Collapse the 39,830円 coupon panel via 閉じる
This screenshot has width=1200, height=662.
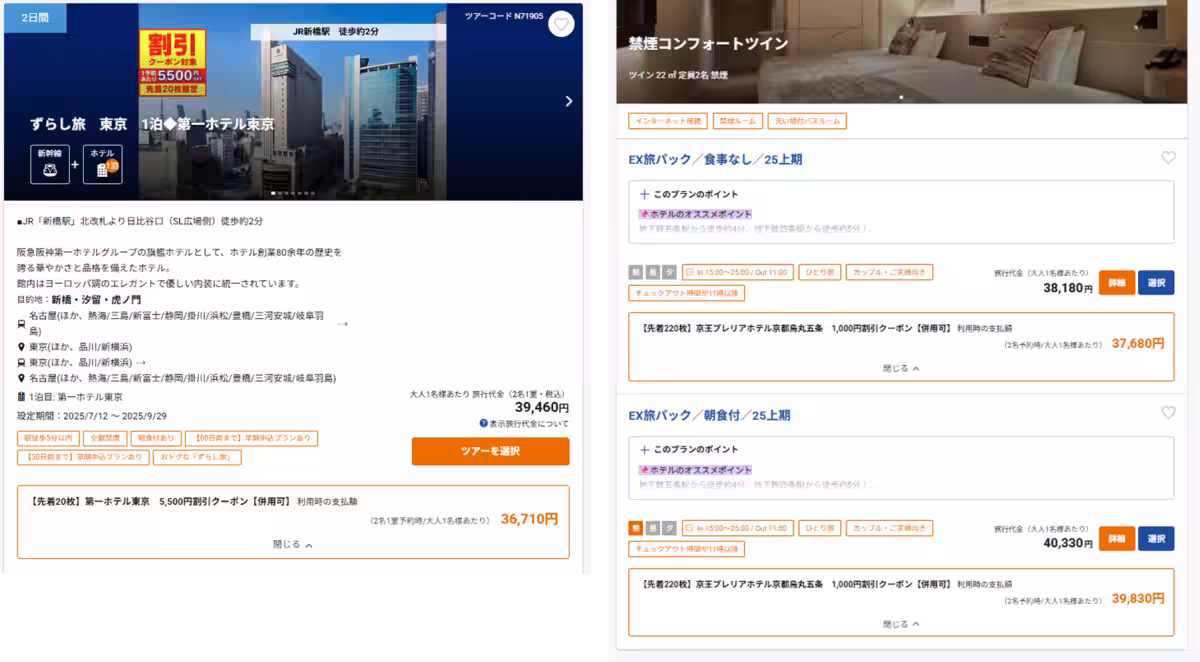[897, 624]
